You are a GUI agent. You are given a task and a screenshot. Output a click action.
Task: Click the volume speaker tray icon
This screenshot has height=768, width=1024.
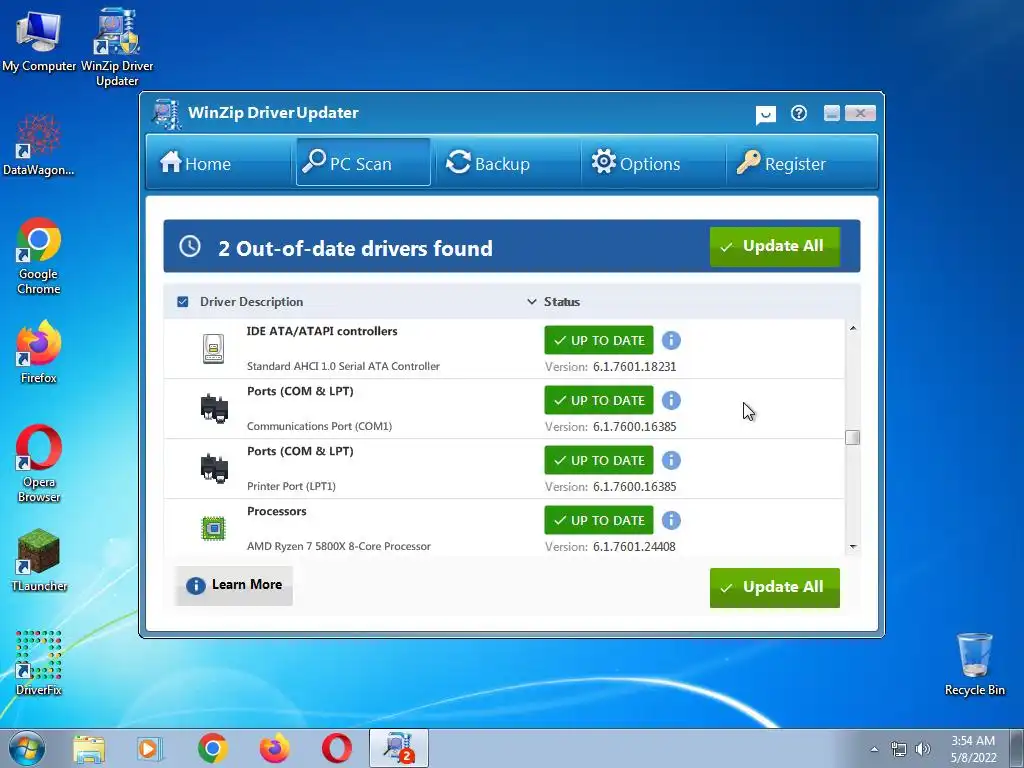pos(923,749)
